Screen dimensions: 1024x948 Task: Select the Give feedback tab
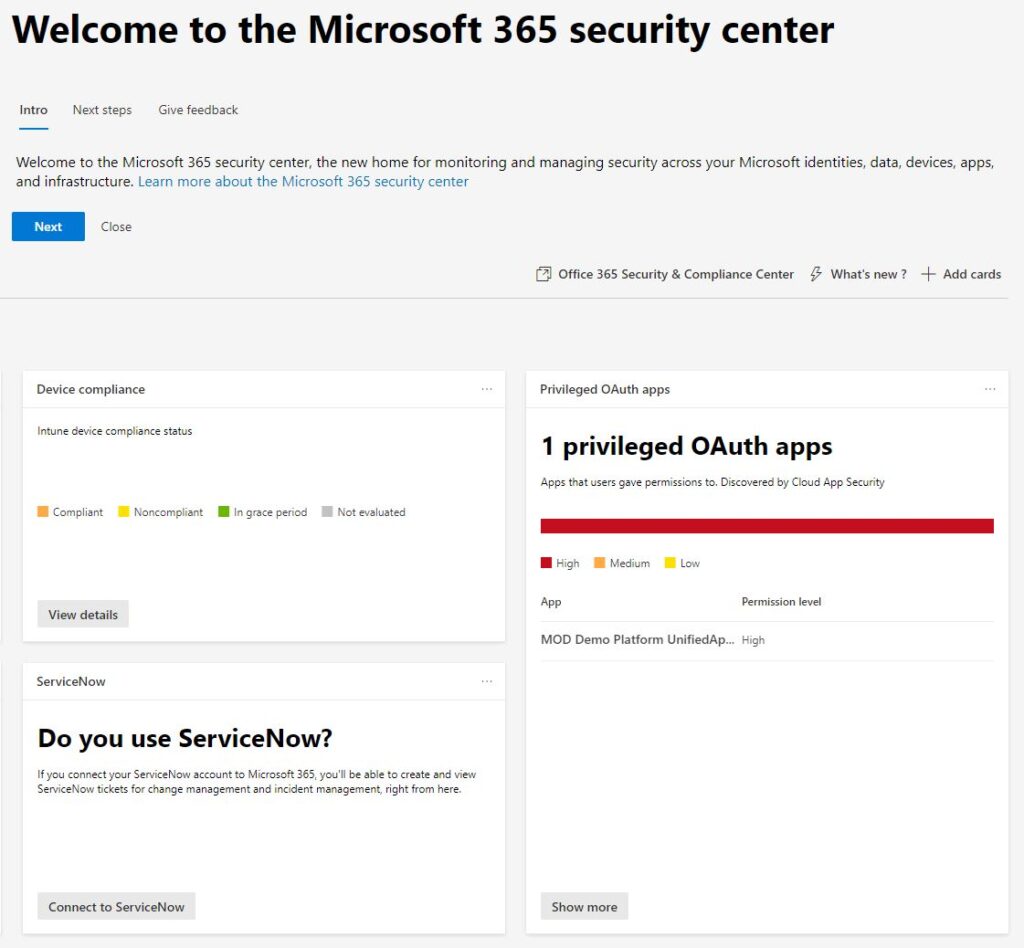pos(197,110)
